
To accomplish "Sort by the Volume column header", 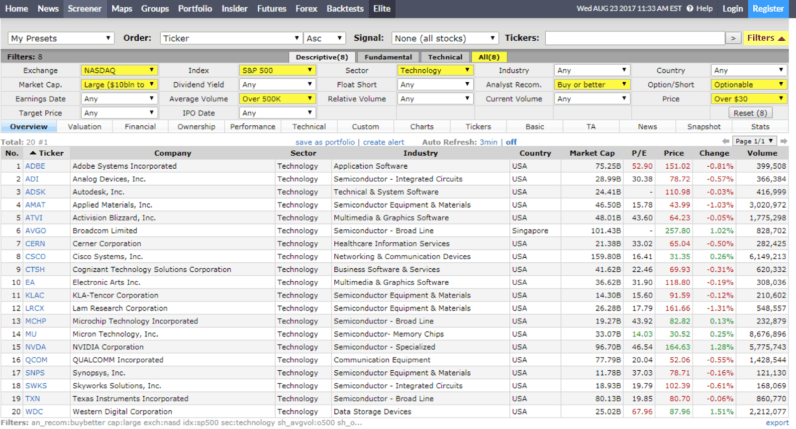I will [762, 153].
